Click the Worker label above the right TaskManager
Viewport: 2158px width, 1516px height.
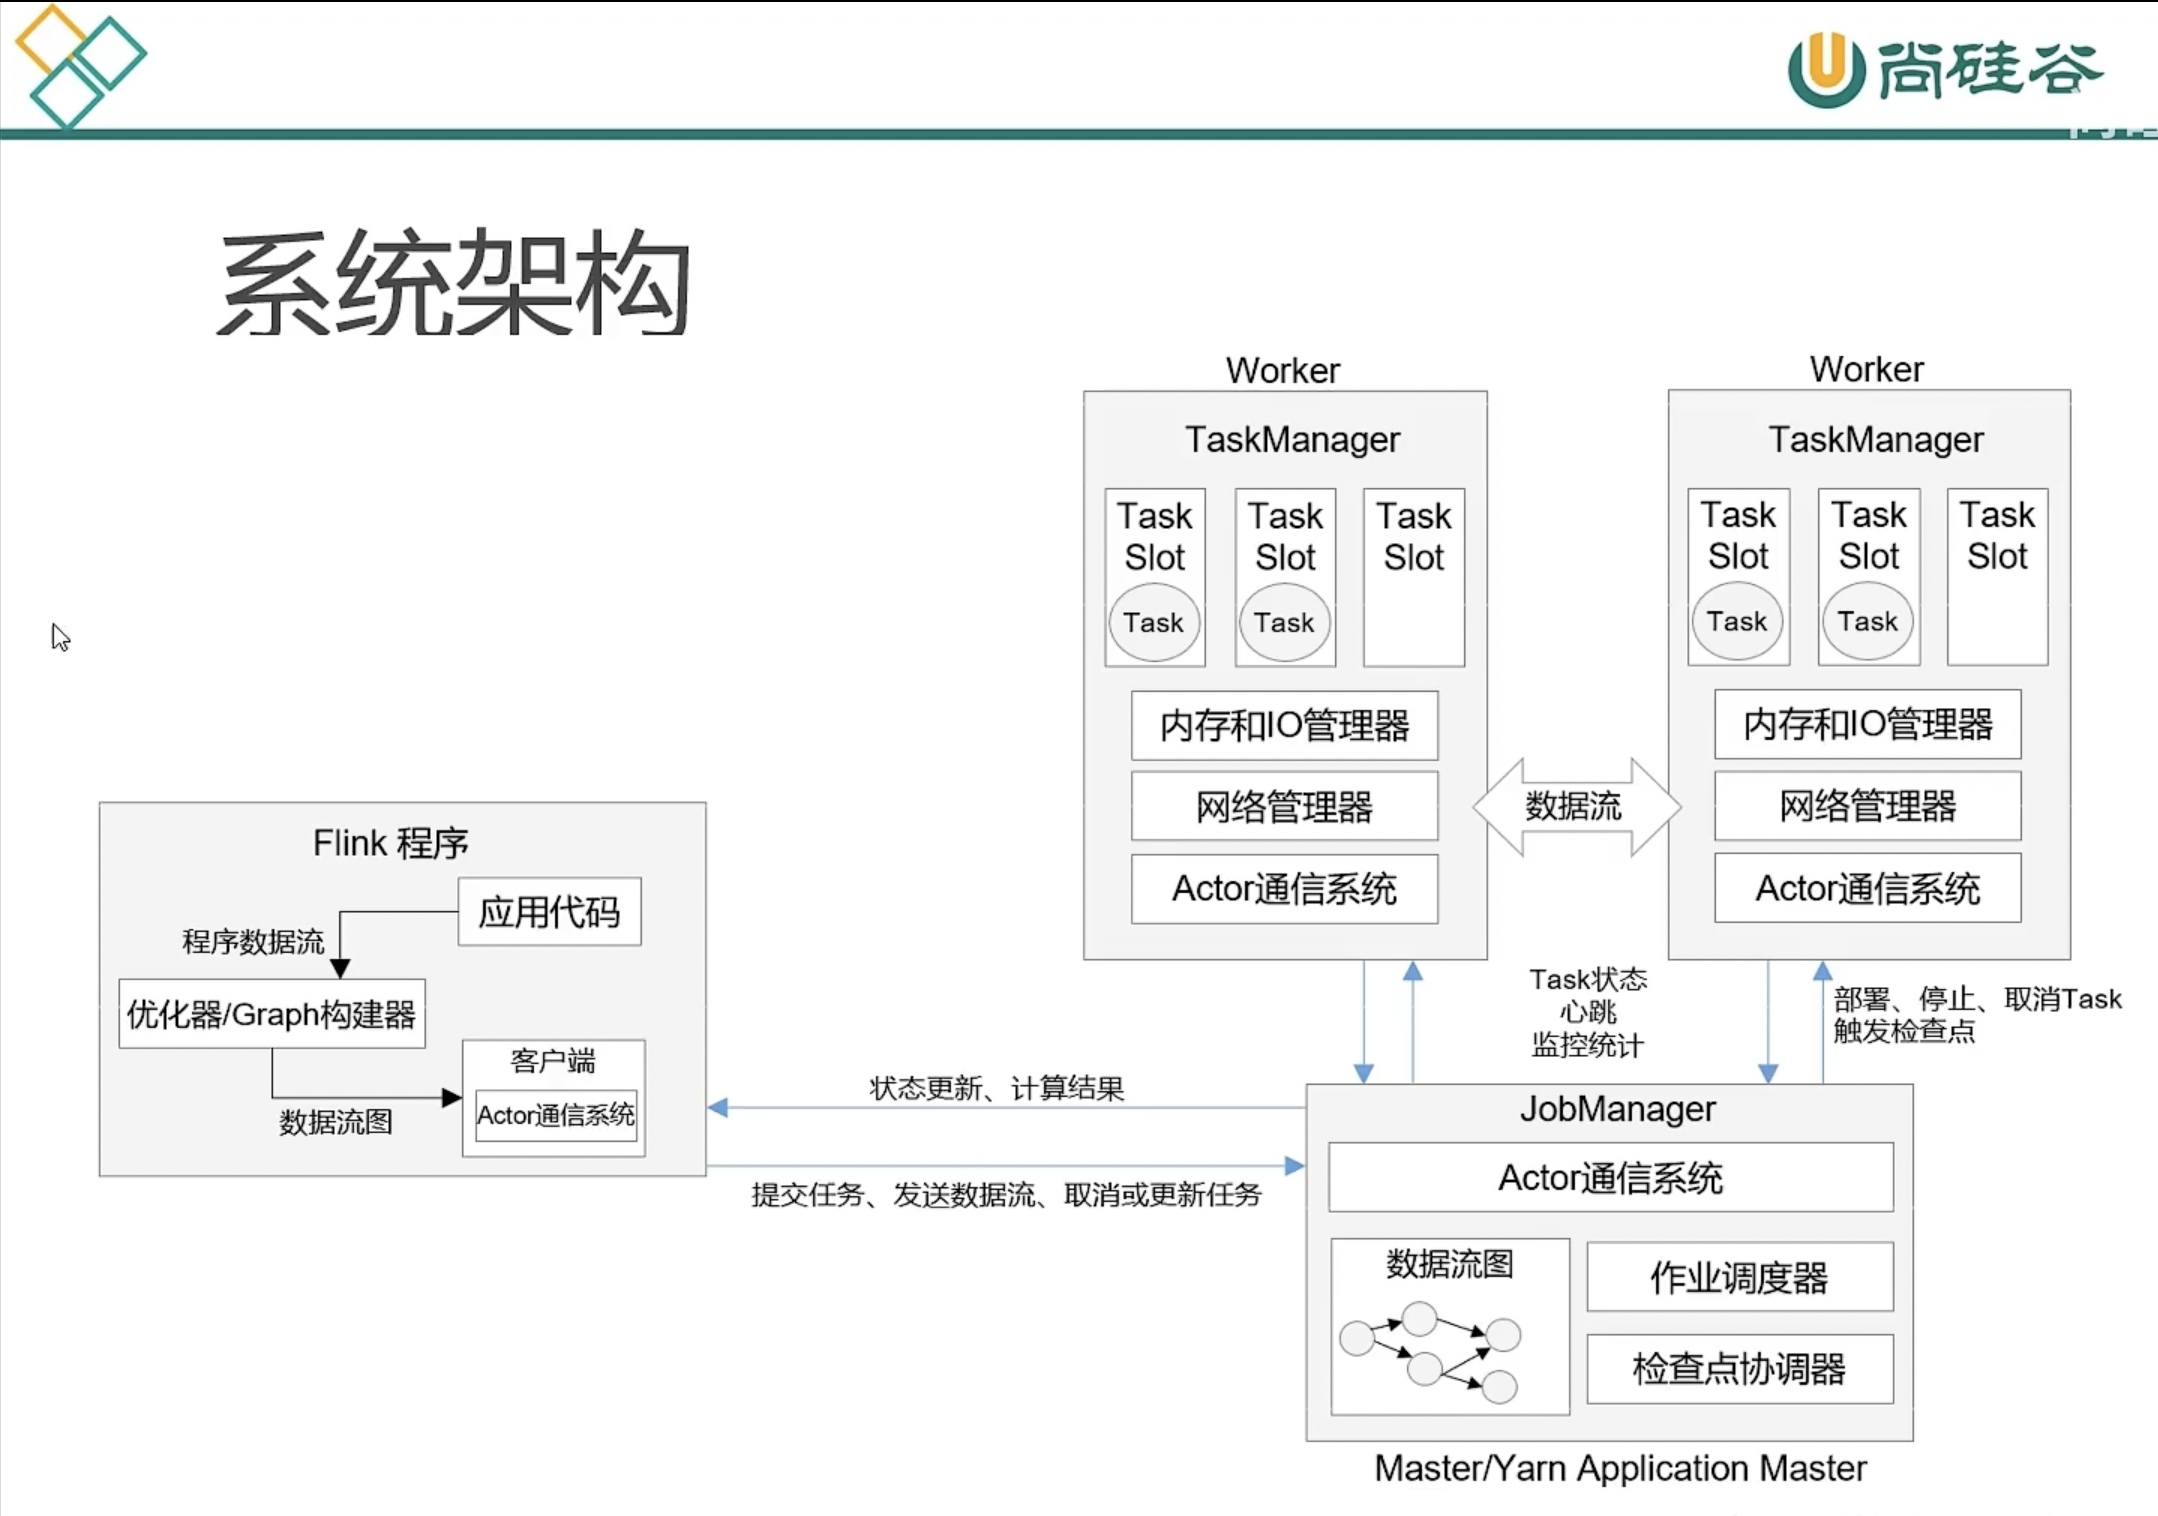click(x=1866, y=369)
